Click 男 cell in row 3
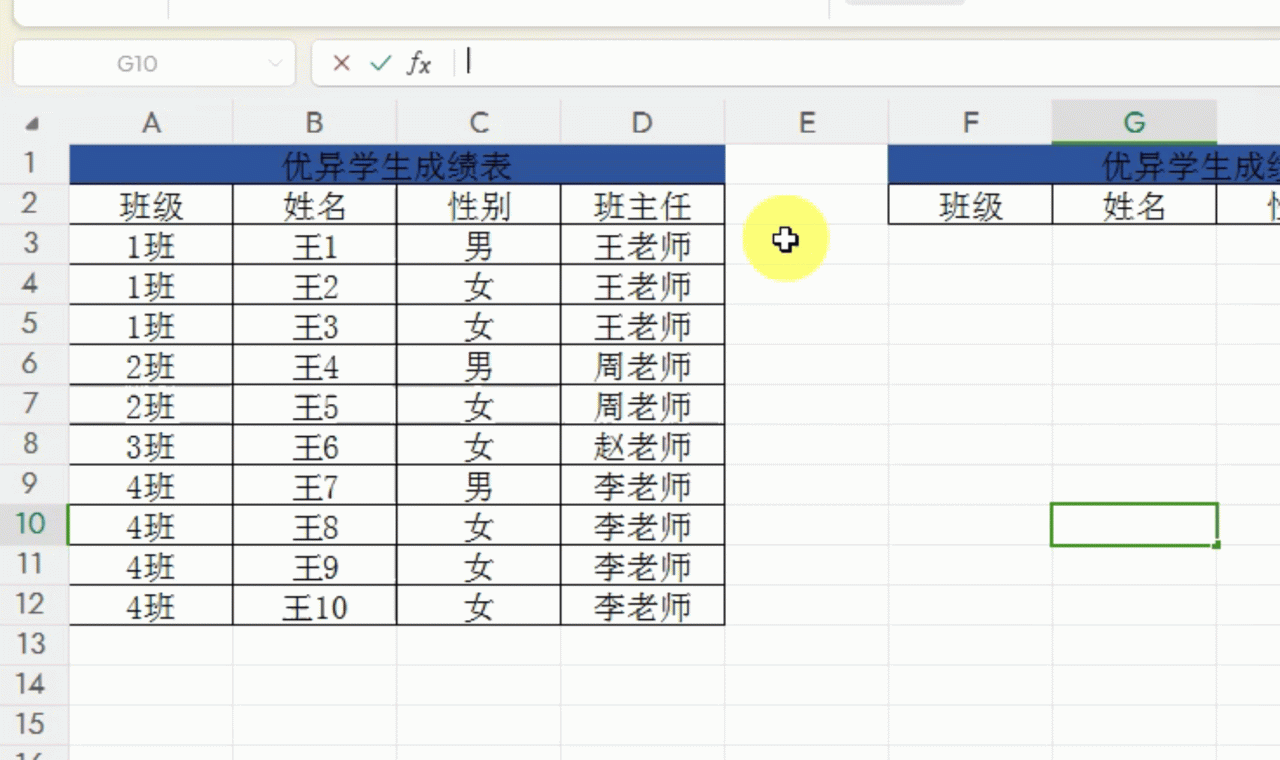 pos(479,245)
